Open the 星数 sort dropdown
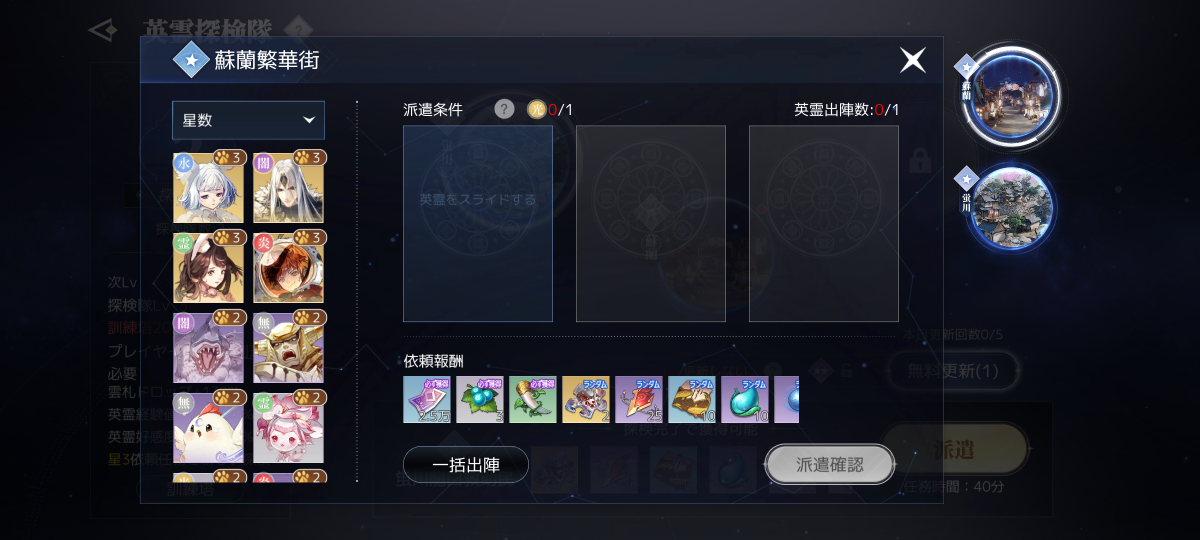 coord(248,120)
